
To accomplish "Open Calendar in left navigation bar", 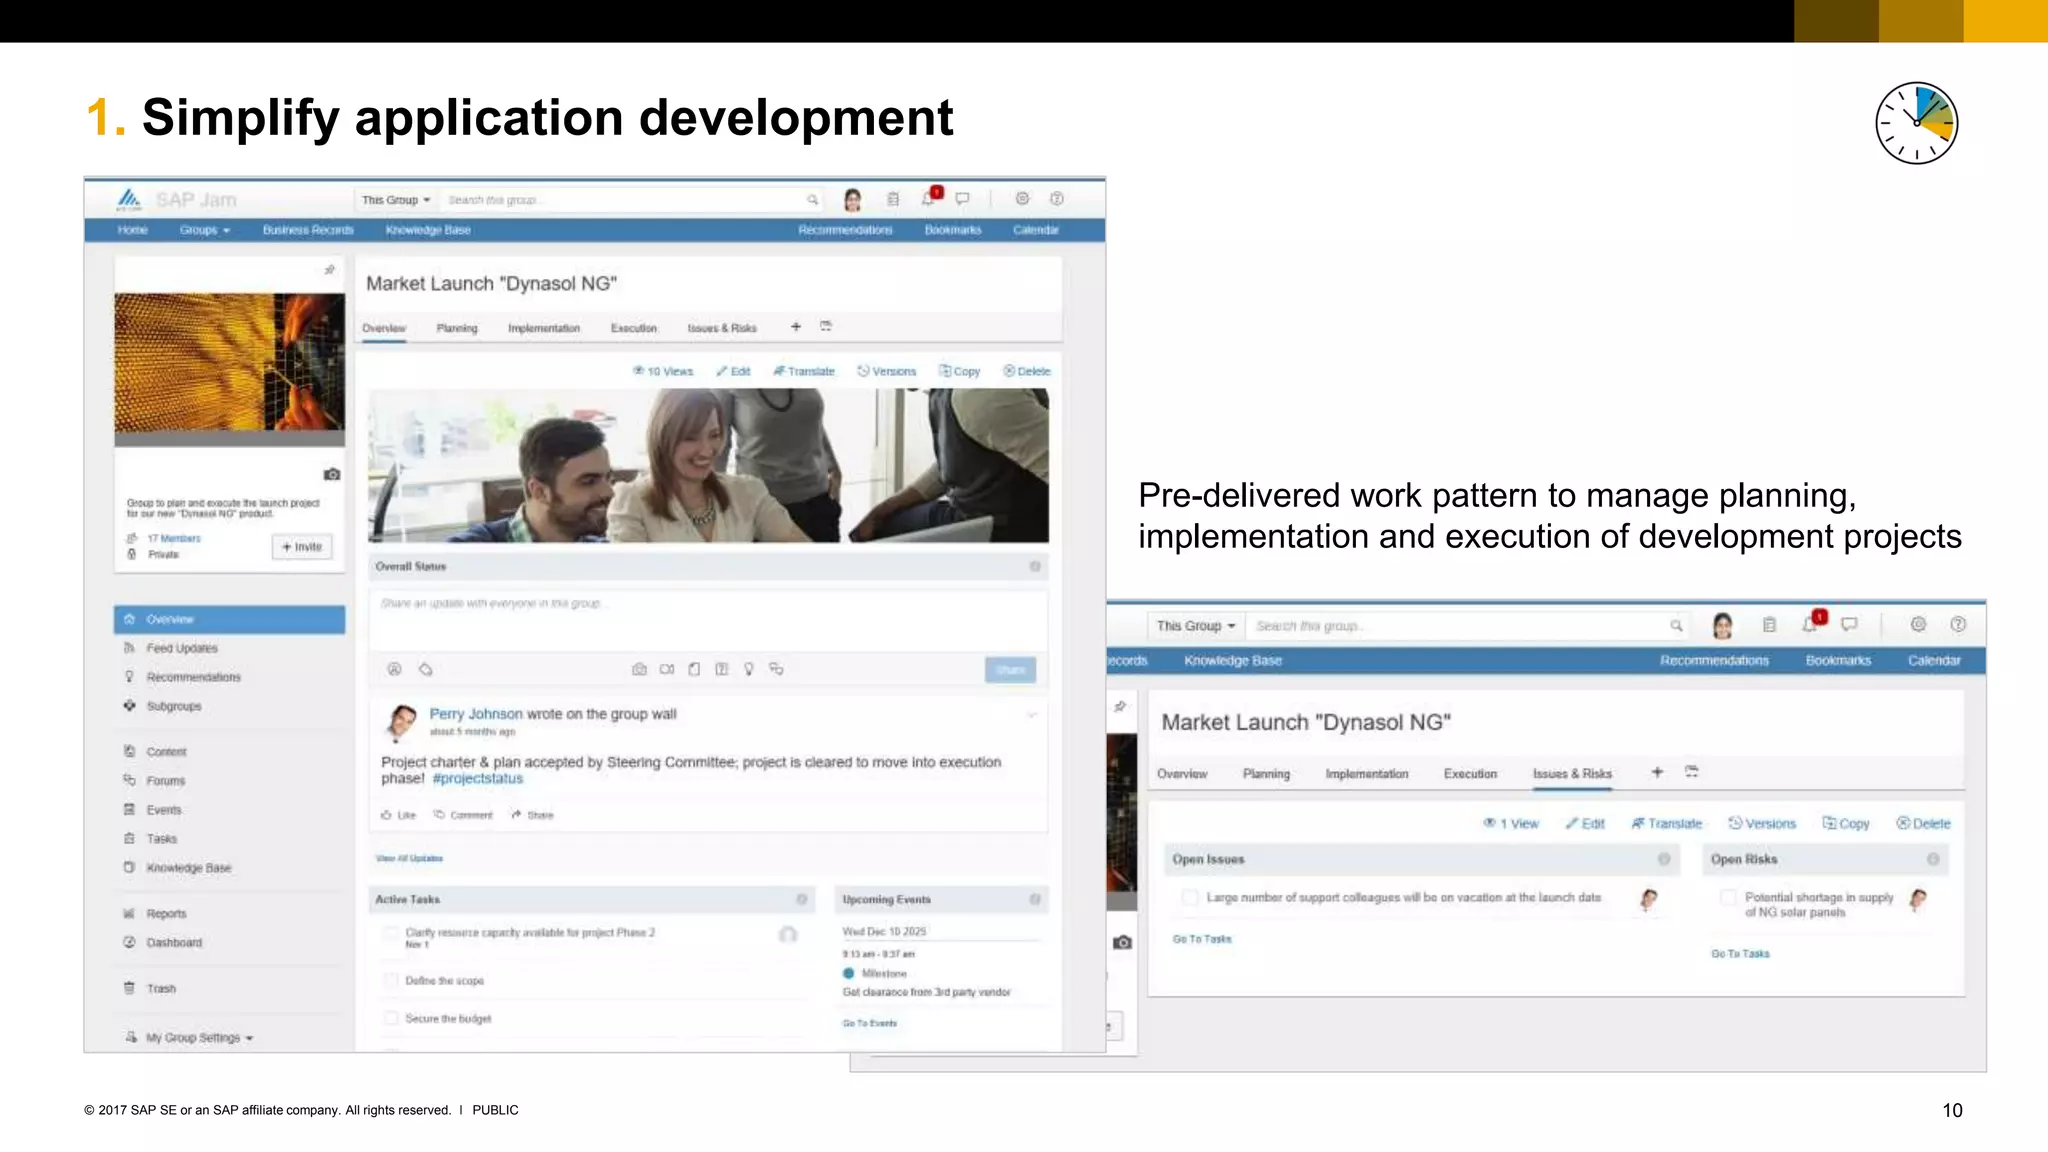I will (1036, 230).
